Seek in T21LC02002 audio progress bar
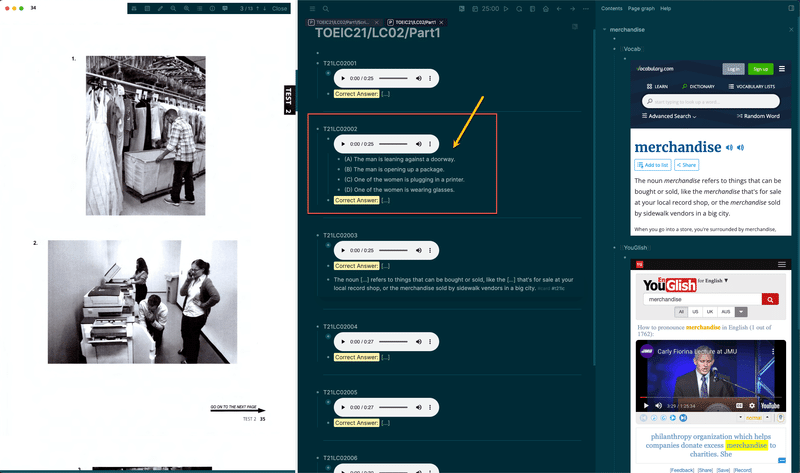Image resolution: width=800 pixels, height=473 pixels. (x=393, y=144)
